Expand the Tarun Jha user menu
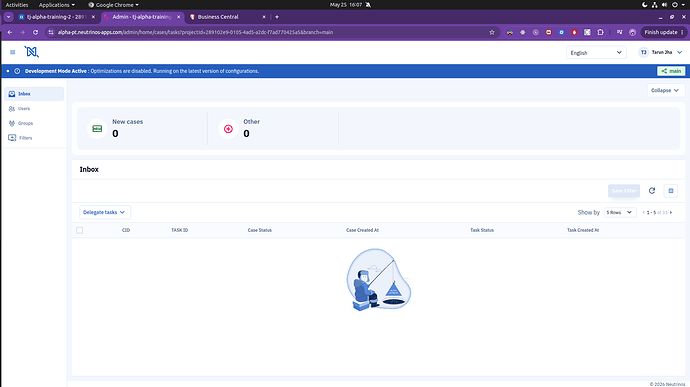The image size is (690, 387). pyautogui.click(x=679, y=52)
